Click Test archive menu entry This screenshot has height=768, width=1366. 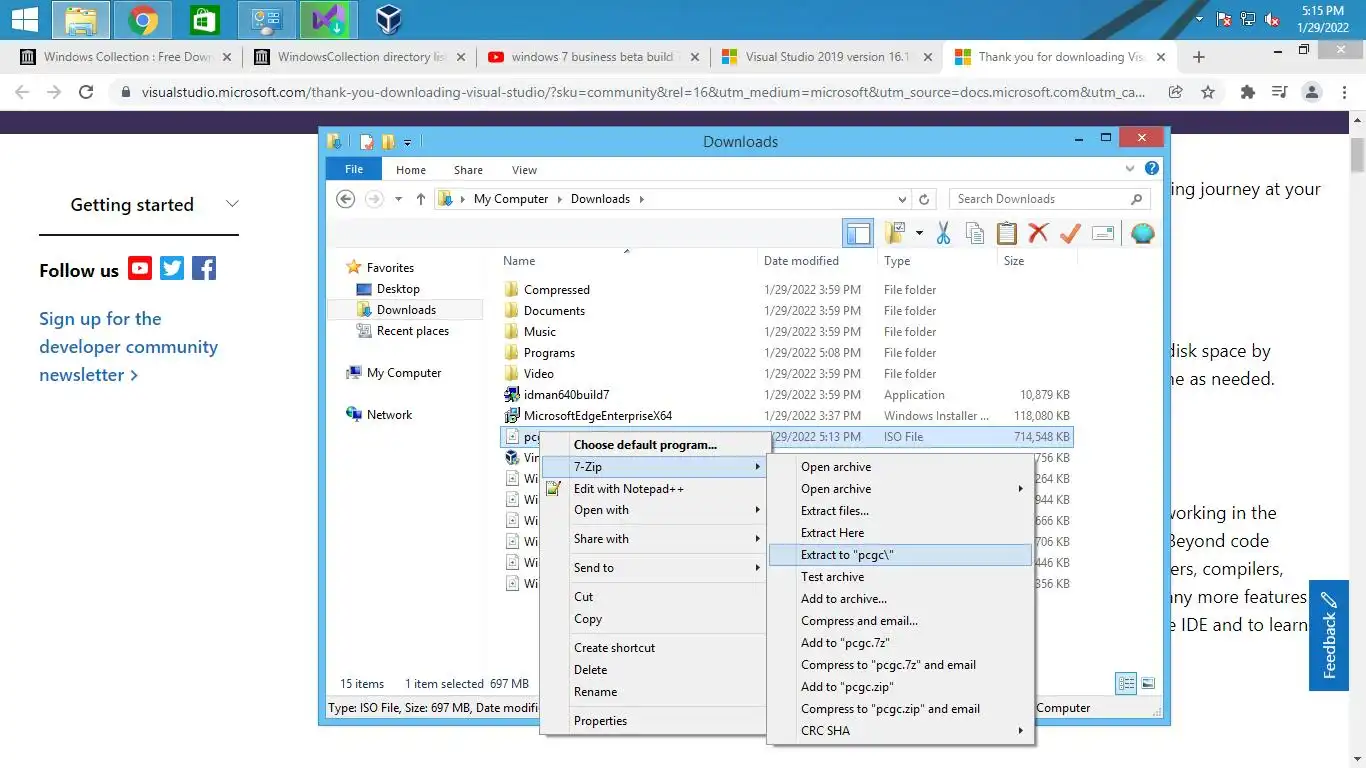tap(900, 577)
